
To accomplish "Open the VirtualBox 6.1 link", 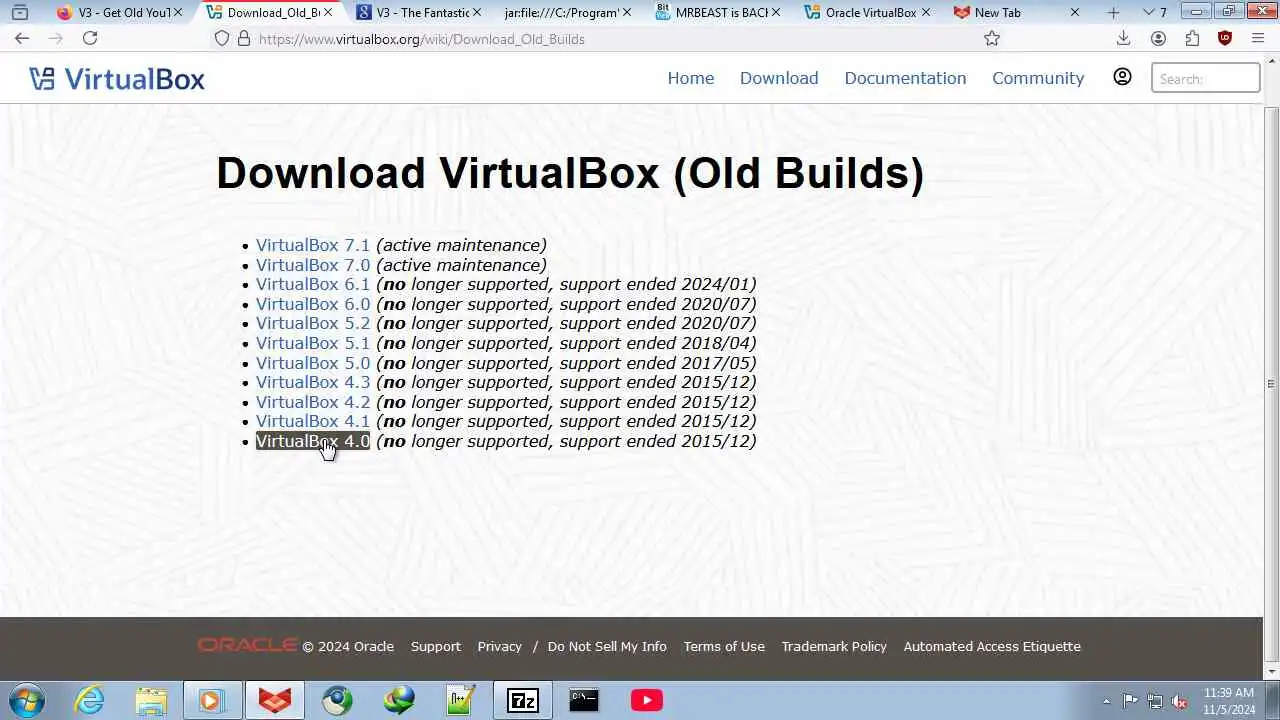I will [313, 284].
